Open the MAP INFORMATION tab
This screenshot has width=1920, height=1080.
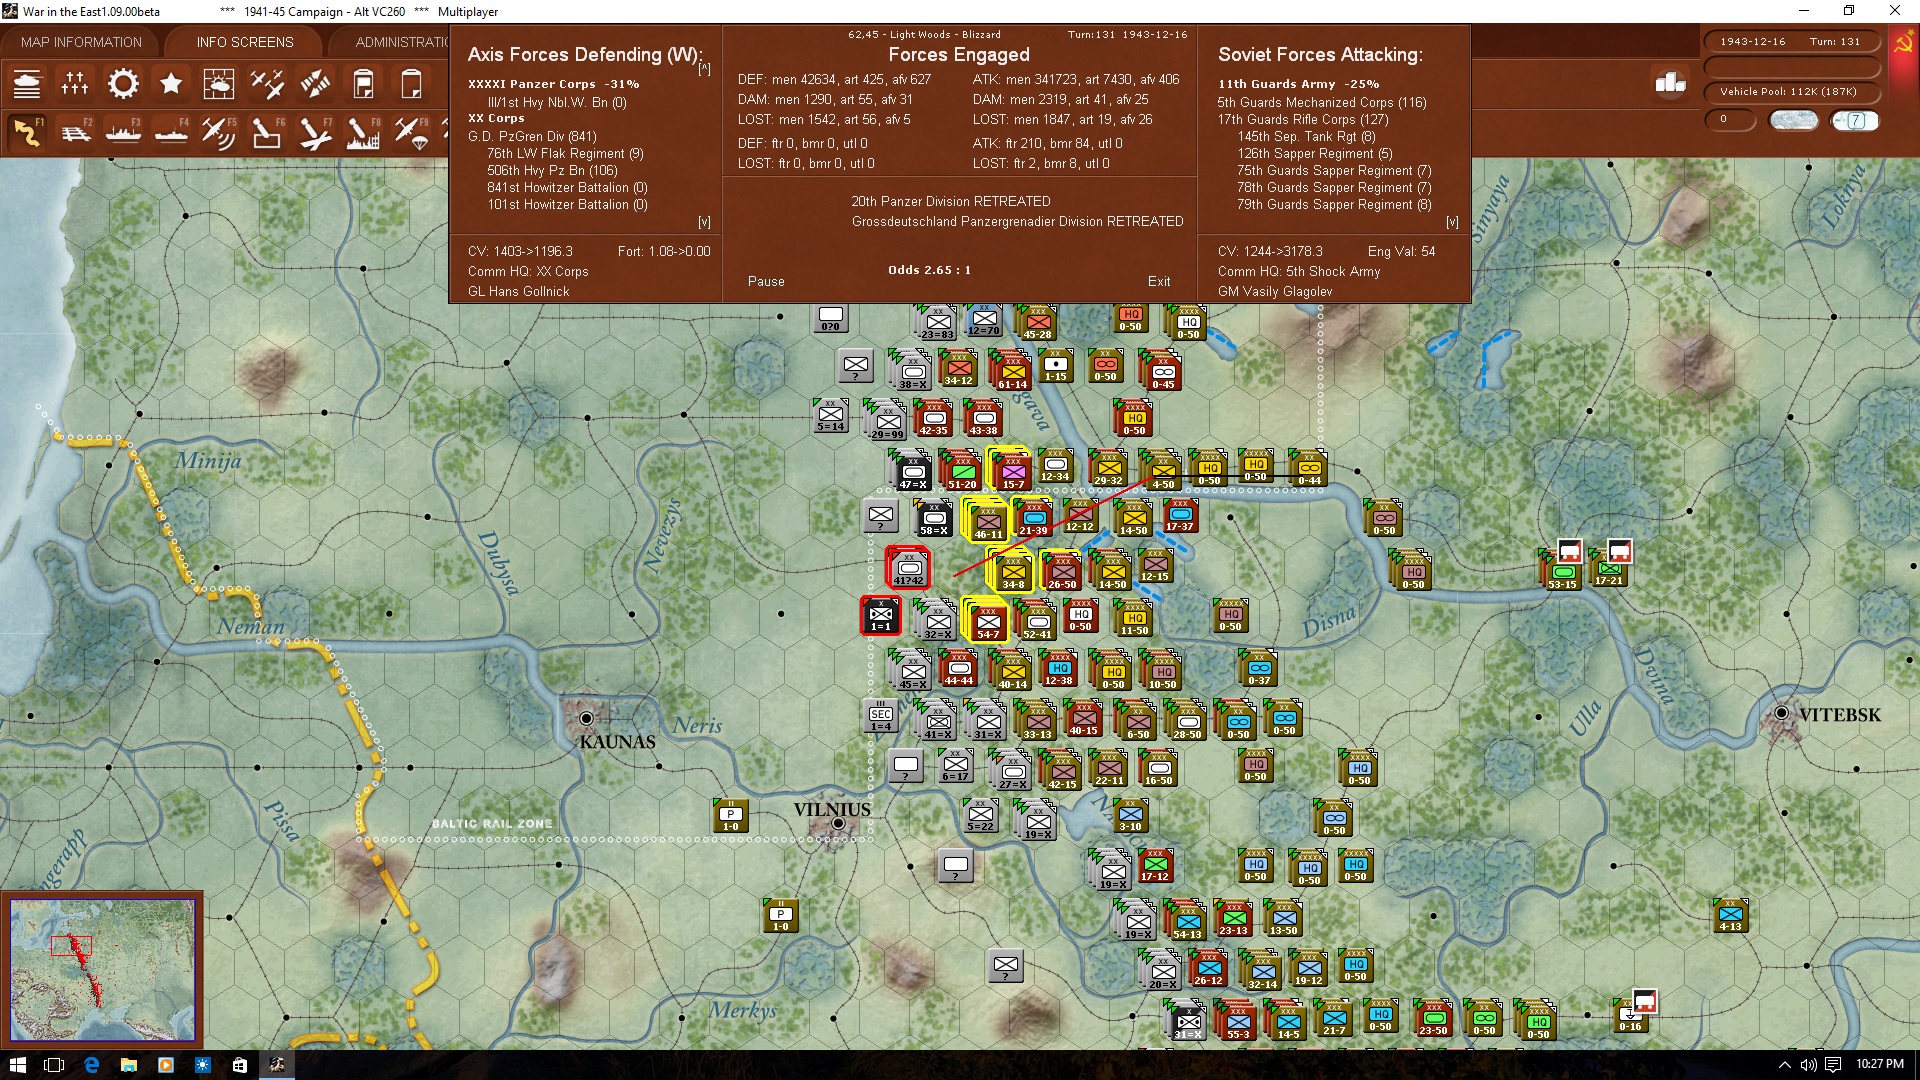[x=81, y=42]
